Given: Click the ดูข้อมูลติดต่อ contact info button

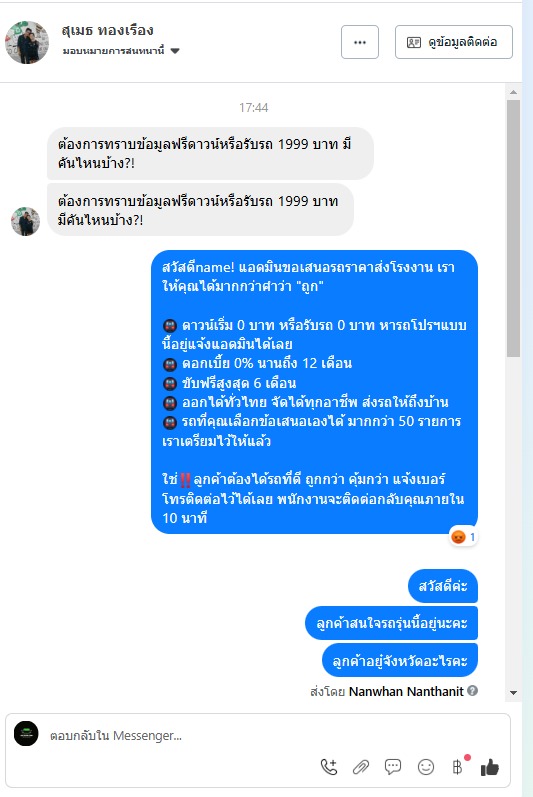Looking at the screenshot, I should tap(454, 42).
